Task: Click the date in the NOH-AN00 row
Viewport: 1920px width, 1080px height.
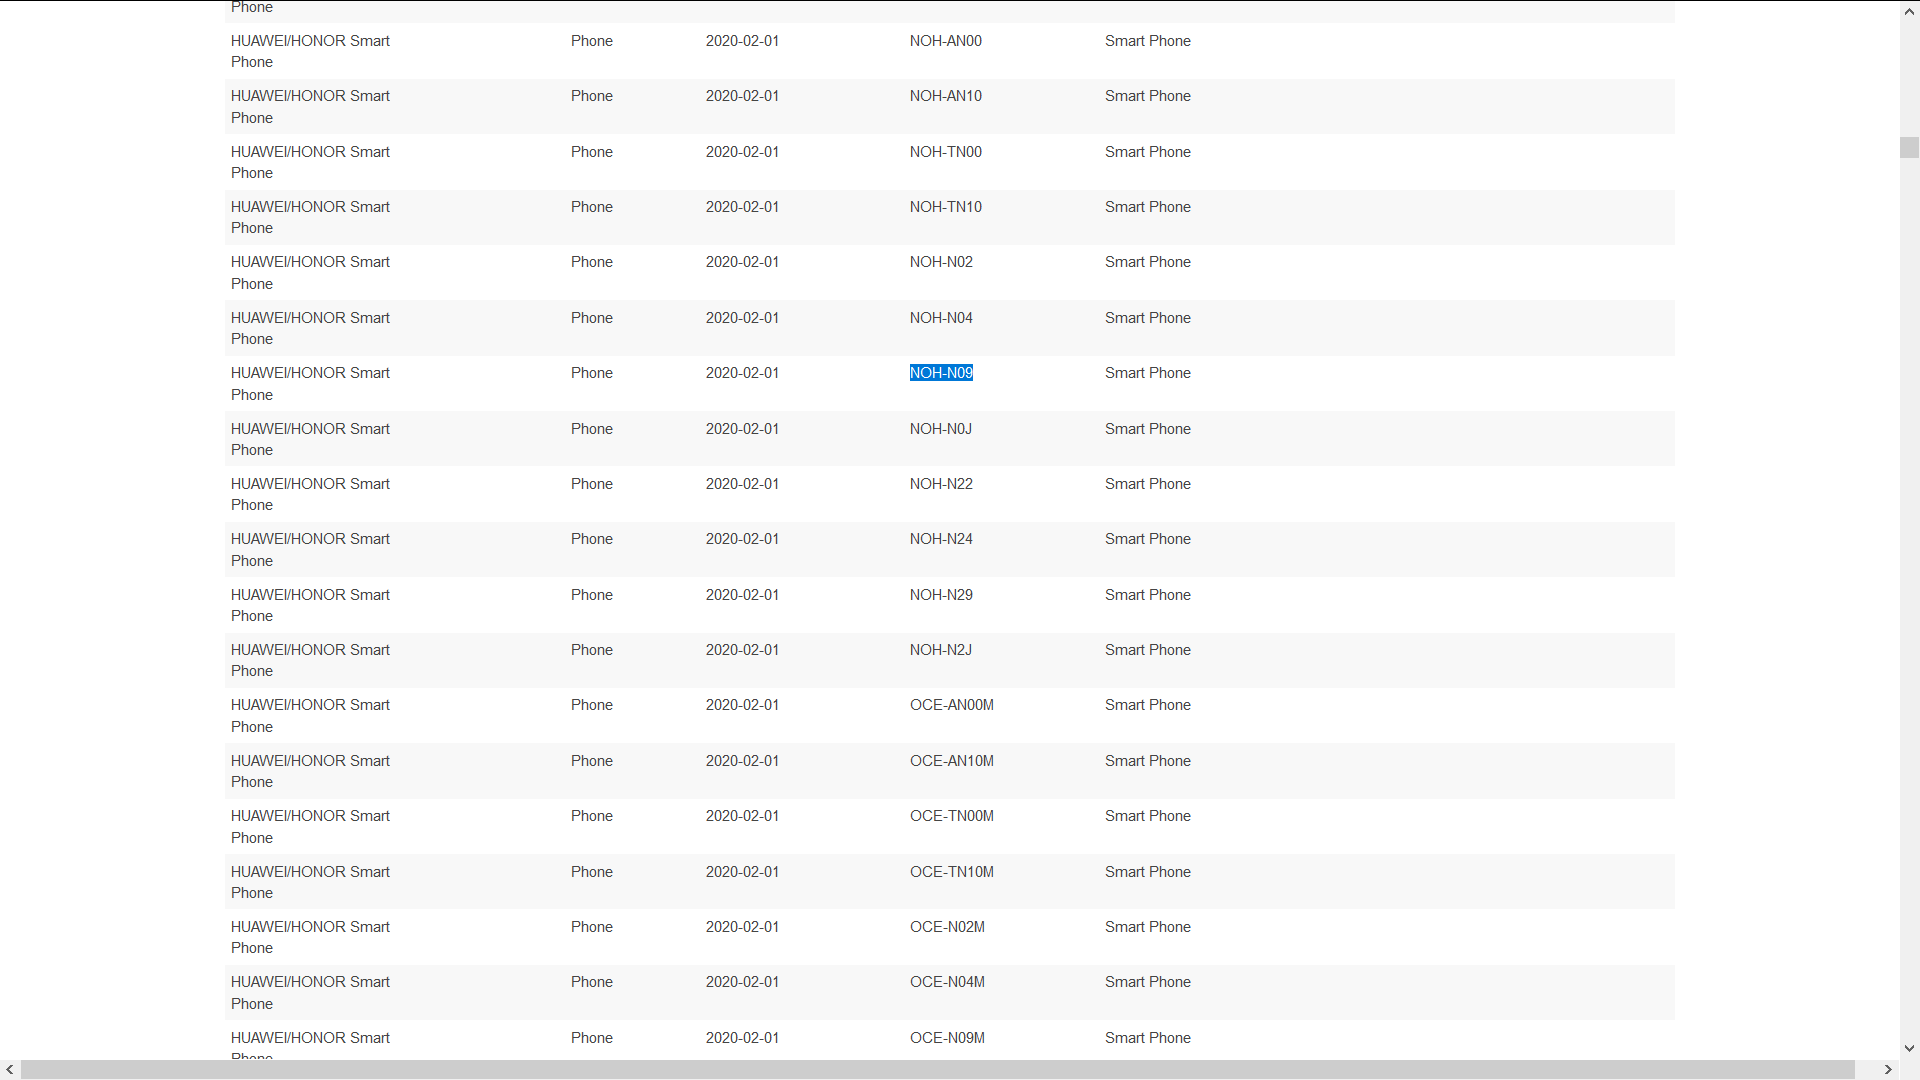Action: [742, 41]
